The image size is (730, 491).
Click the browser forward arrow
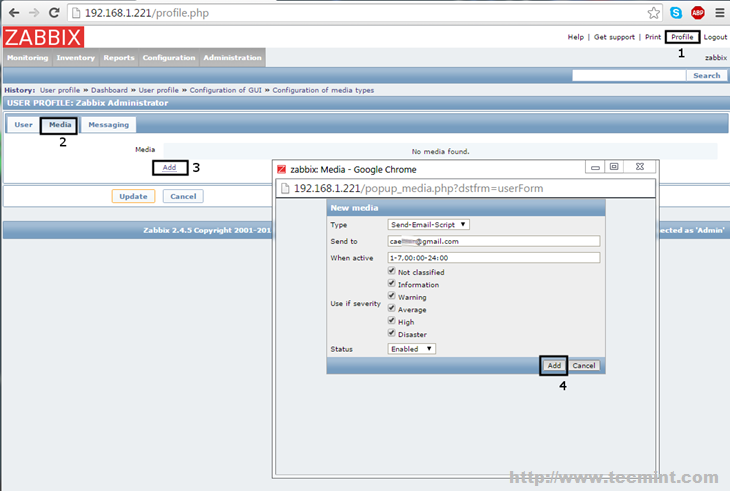[34, 13]
